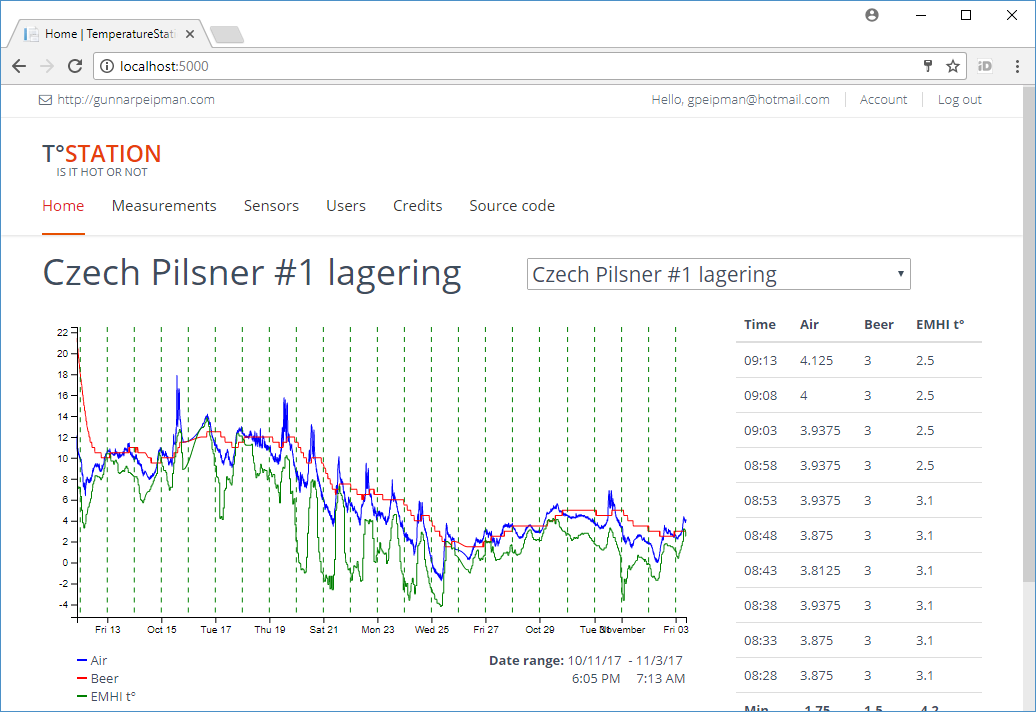Open Chrome three-dot menu
Screen dimensions: 1036x712
click(1017, 66)
